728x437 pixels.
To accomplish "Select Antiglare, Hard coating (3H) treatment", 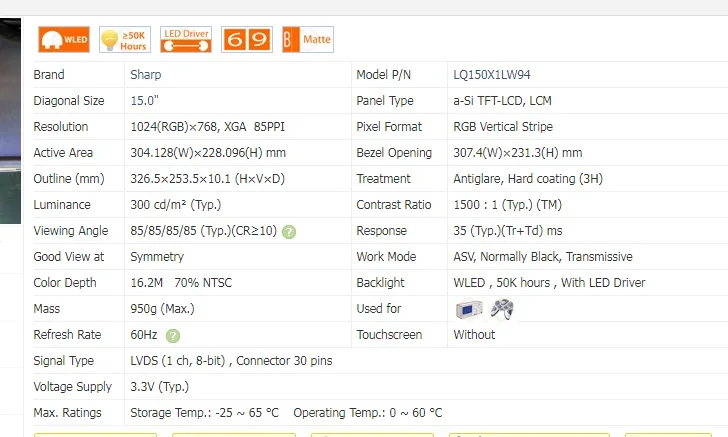I will pos(528,179).
